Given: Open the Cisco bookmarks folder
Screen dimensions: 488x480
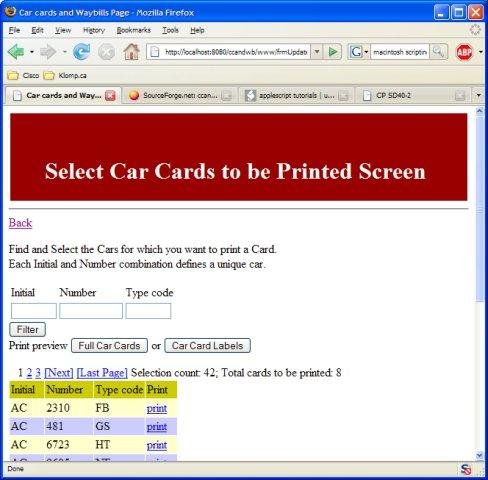Looking at the screenshot, I should (x=23, y=76).
